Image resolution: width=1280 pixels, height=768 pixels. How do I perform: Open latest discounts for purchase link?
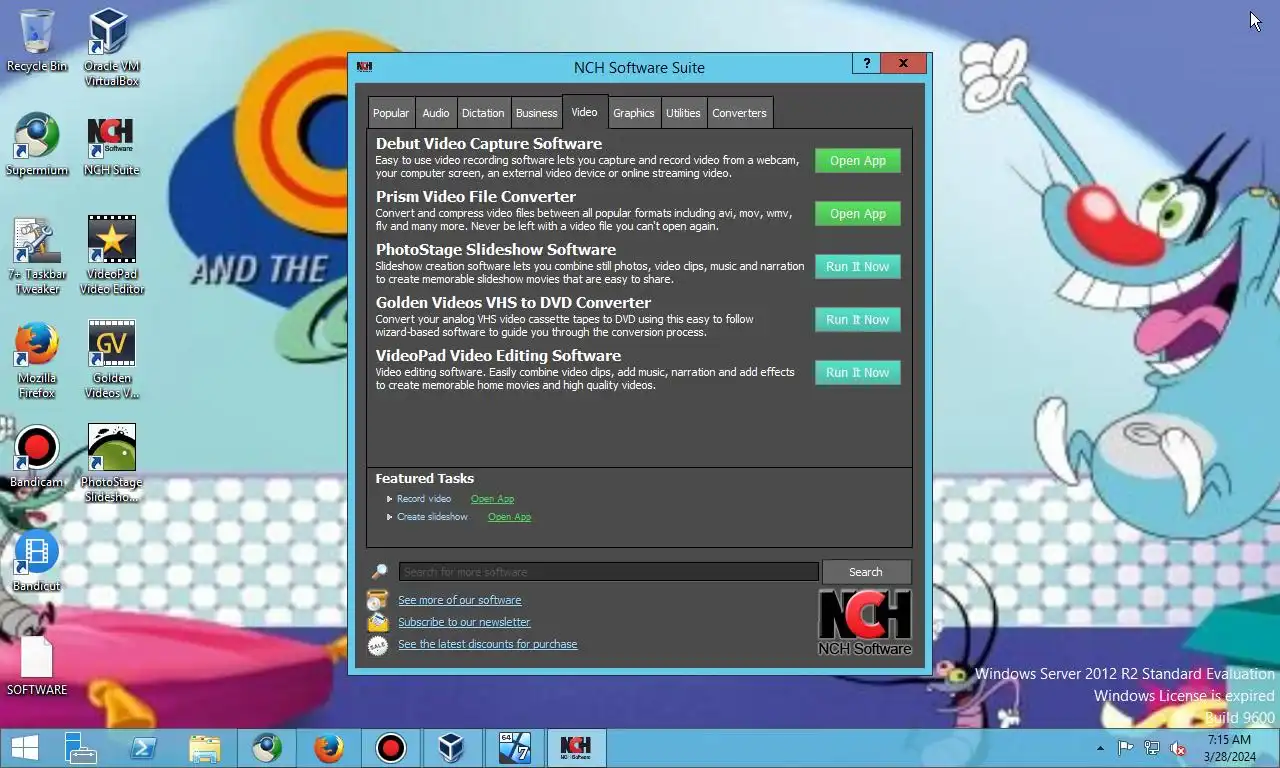(488, 644)
